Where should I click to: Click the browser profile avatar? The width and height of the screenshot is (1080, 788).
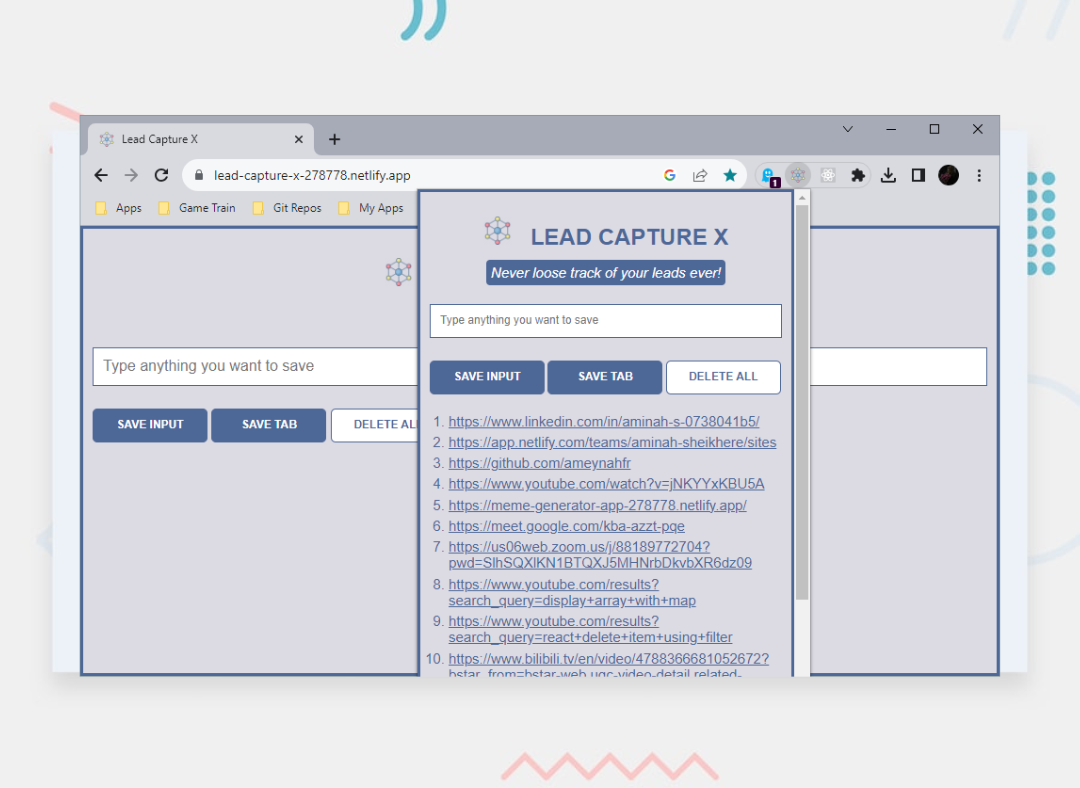pos(948,175)
